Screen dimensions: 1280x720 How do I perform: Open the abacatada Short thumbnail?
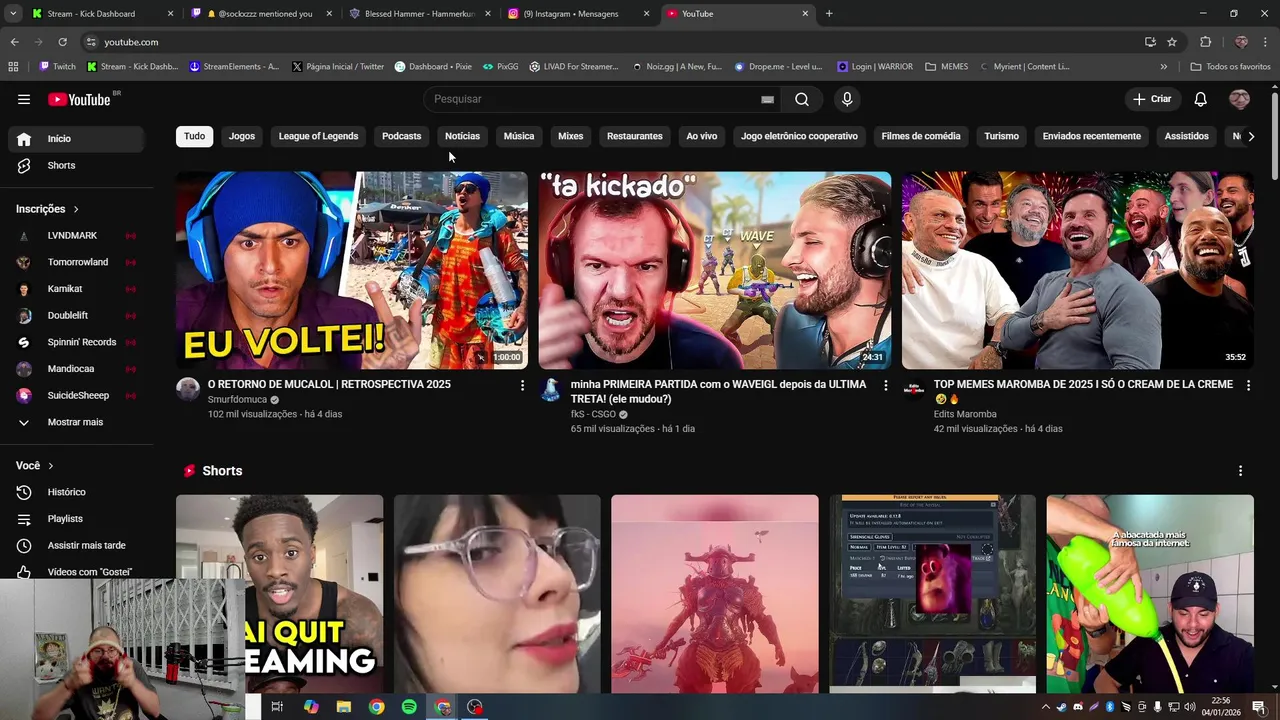(1150, 593)
